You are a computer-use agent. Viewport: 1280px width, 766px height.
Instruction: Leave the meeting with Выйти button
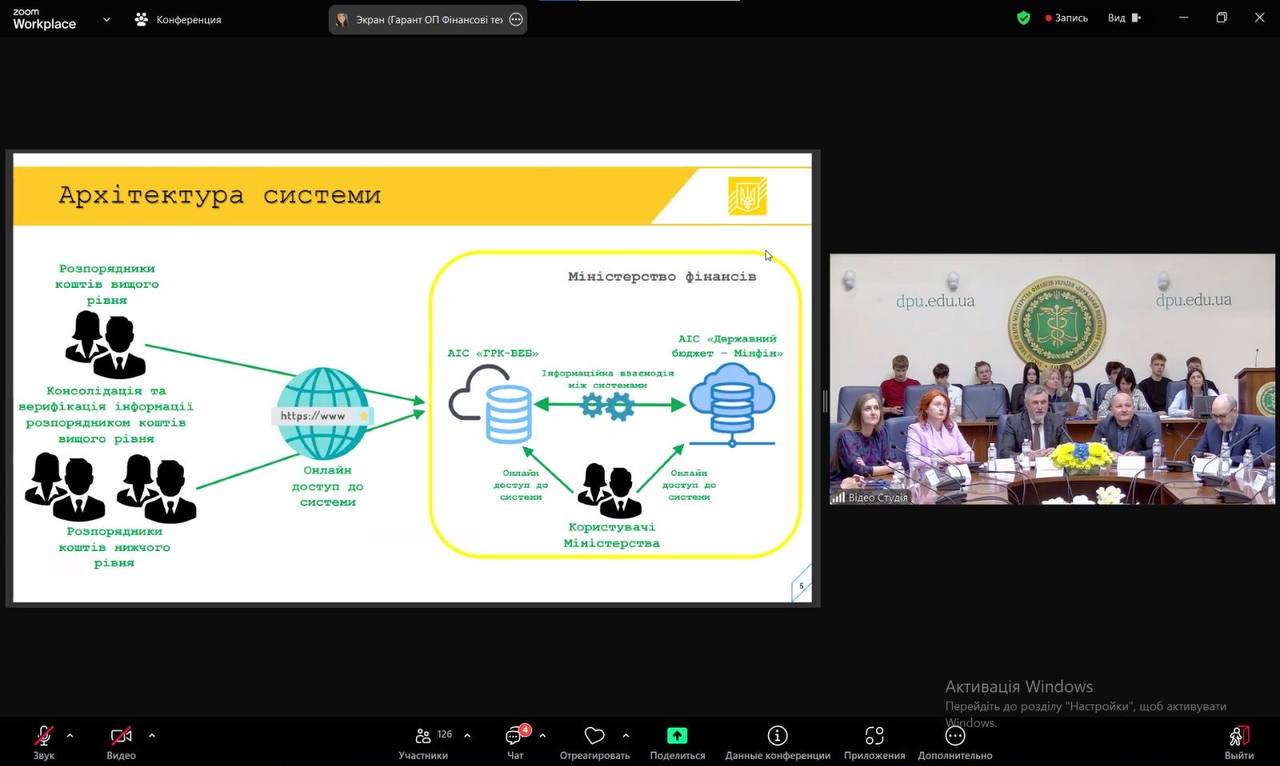point(1239,737)
